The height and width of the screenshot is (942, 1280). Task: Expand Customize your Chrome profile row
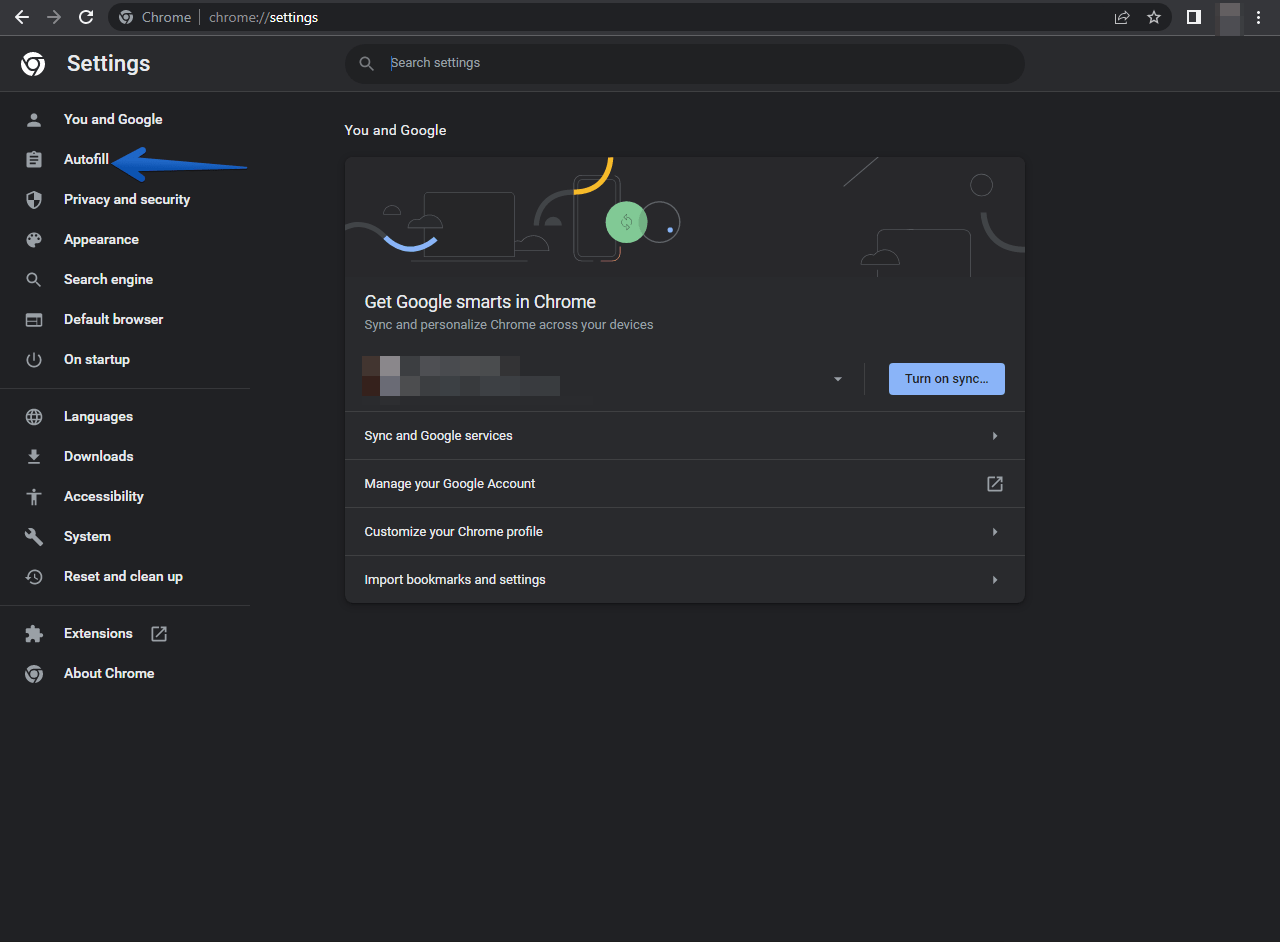coord(994,532)
